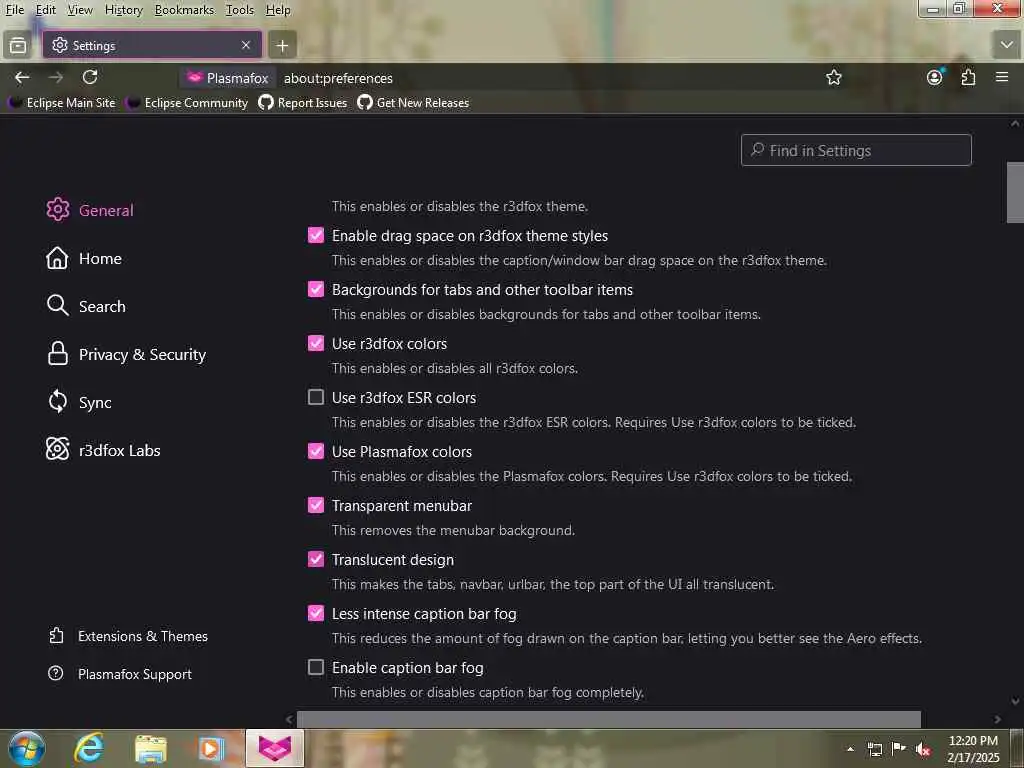Open the Edit menu
The height and width of the screenshot is (768, 1024).
[x=46, y=10]
